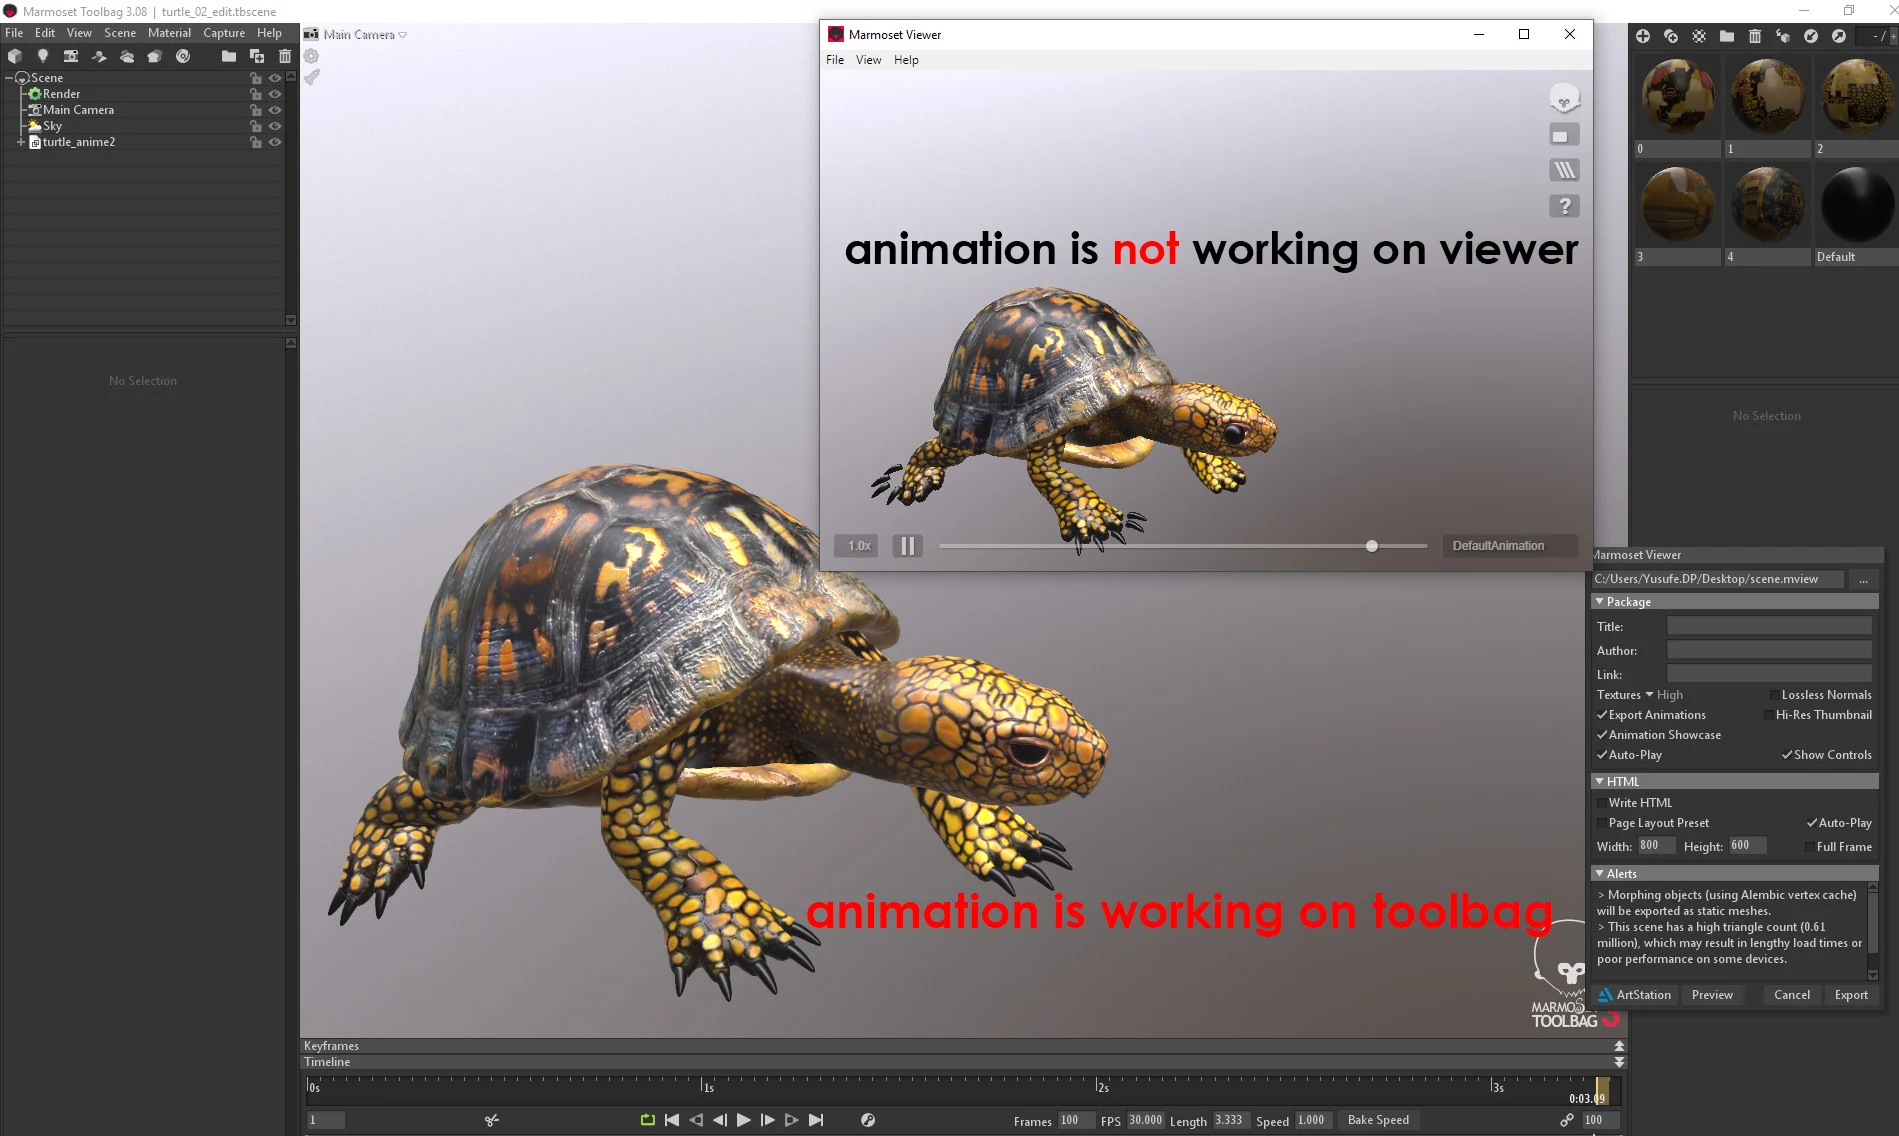This screenshot has width=1899, height=1136.
Task: Play the animation in the Toolbag timeline
Action: 744,1120
